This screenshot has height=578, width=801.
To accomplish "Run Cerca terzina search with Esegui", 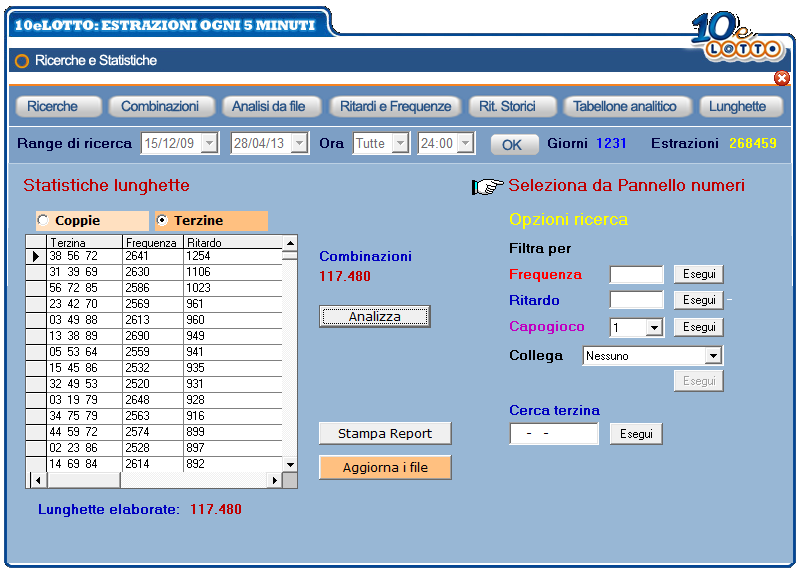I will [x=636, y=434].
